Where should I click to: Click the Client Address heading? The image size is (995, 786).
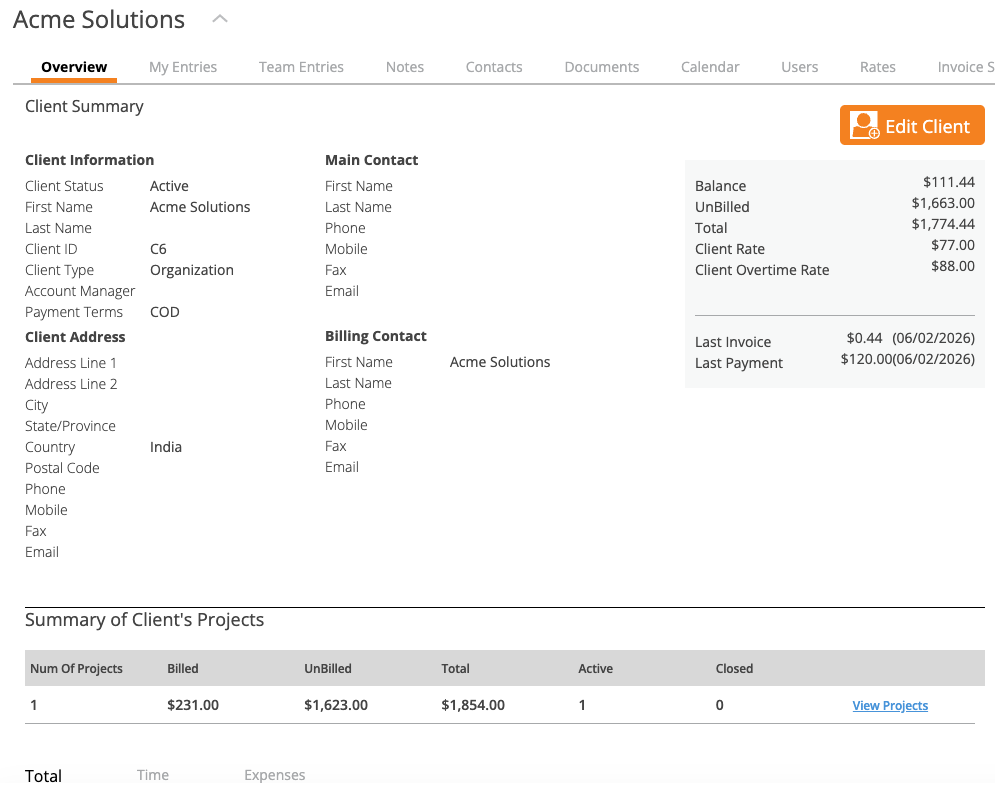click(x=75, y=337)
